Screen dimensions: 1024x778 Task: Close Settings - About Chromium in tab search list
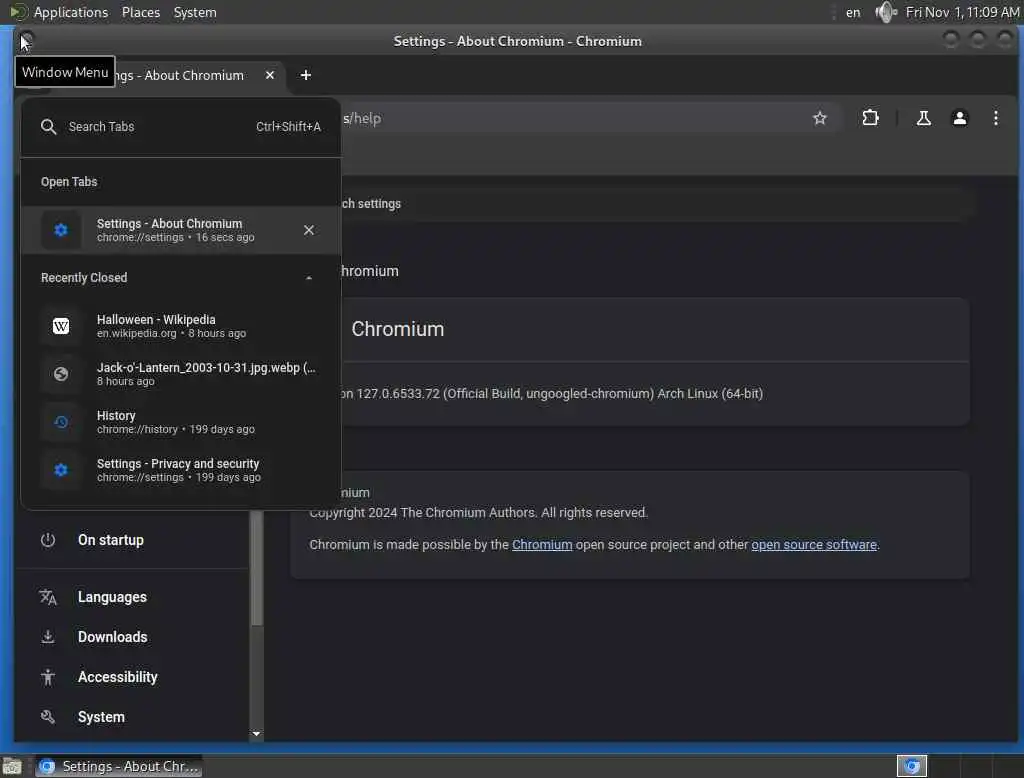click(309, 230)
